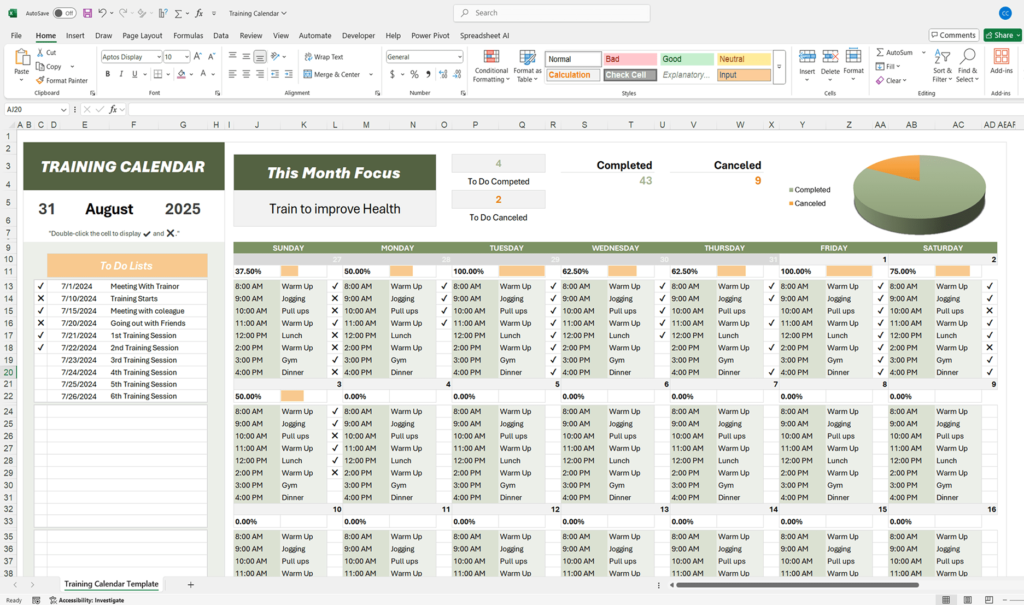Screen dimensions: 1024x605
Task: Toggle the AutoSave switch
Action: [x=65, y=13]
